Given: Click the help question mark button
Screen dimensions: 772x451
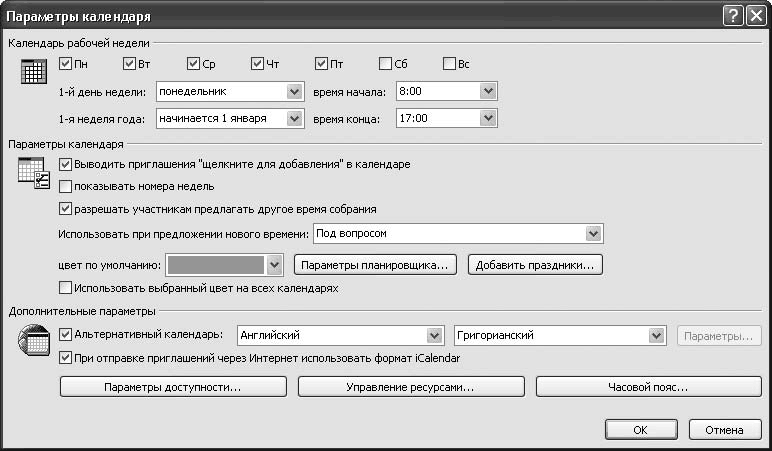Looking at the screenshot, I should 733,16.
